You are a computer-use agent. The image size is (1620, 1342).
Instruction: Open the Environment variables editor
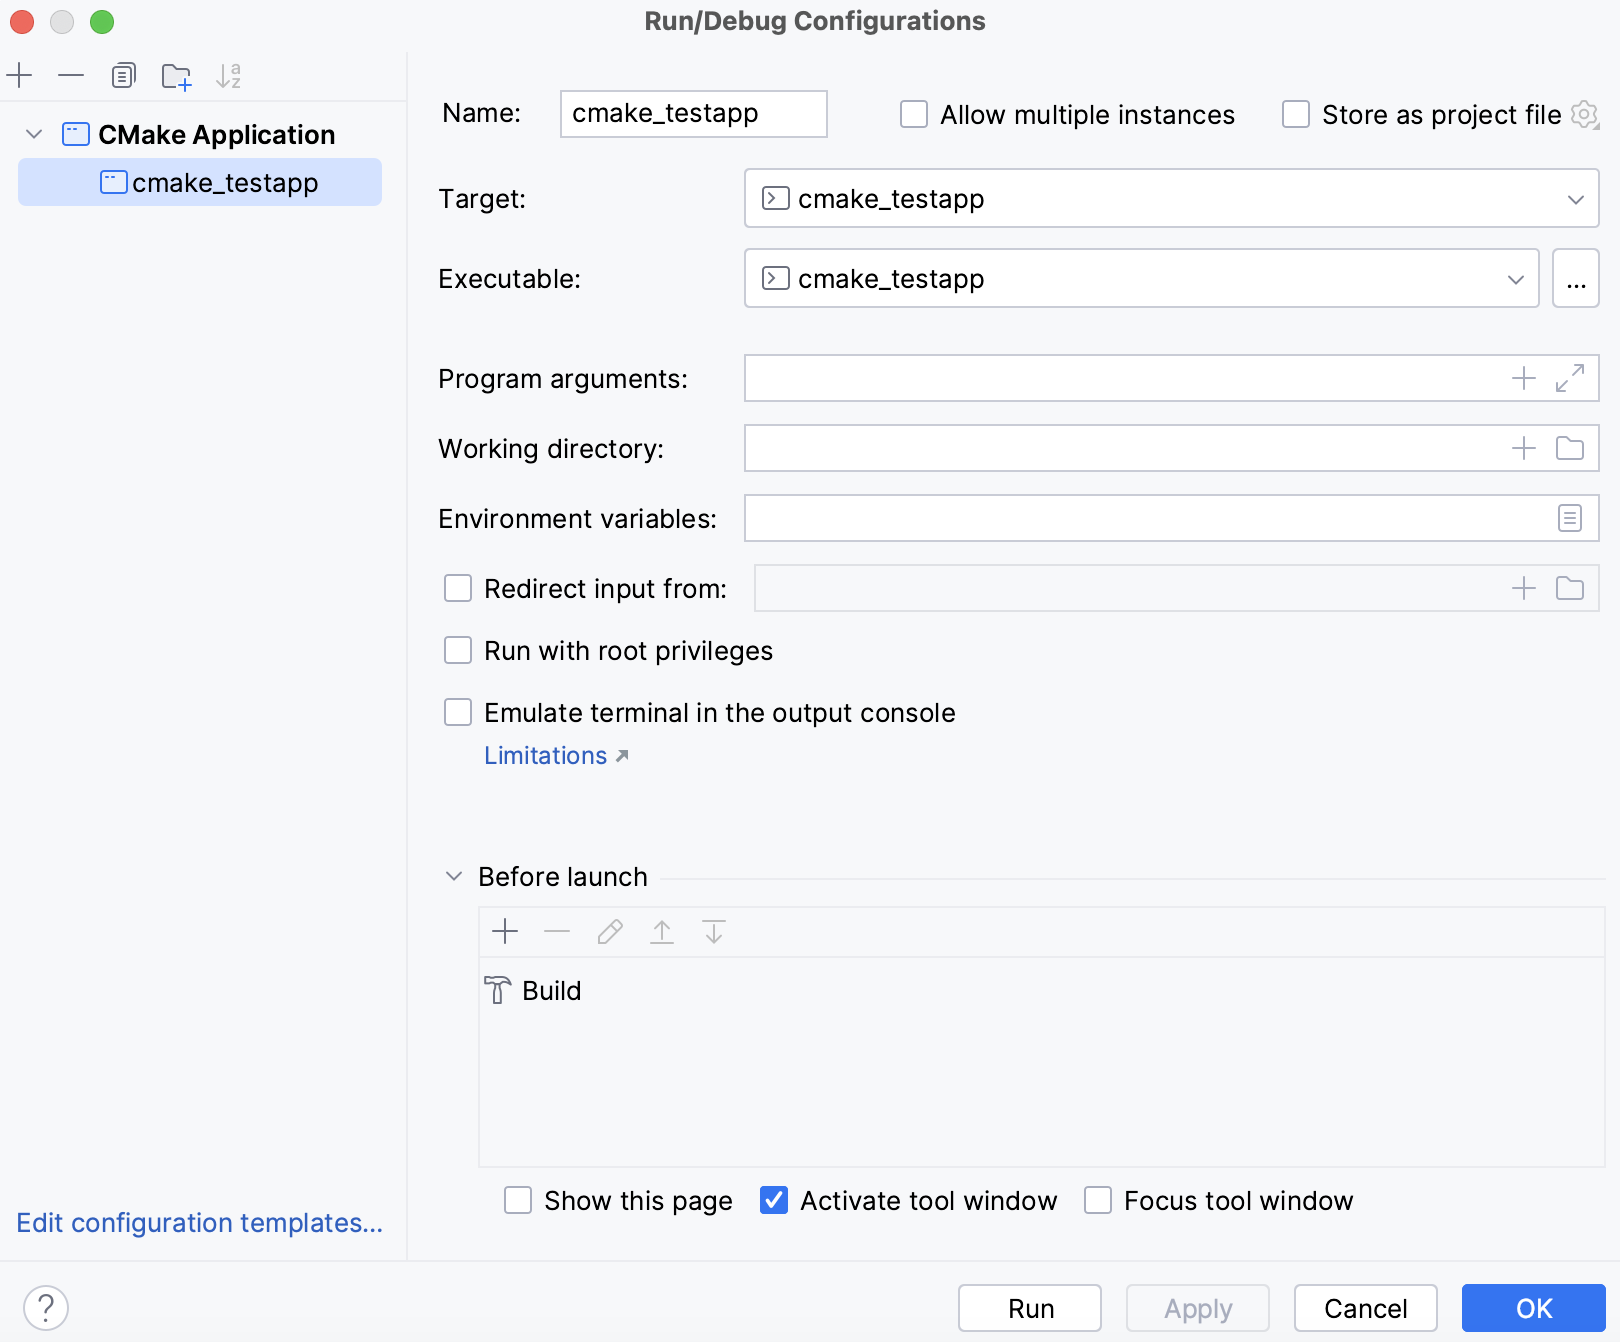[1568, 518]
